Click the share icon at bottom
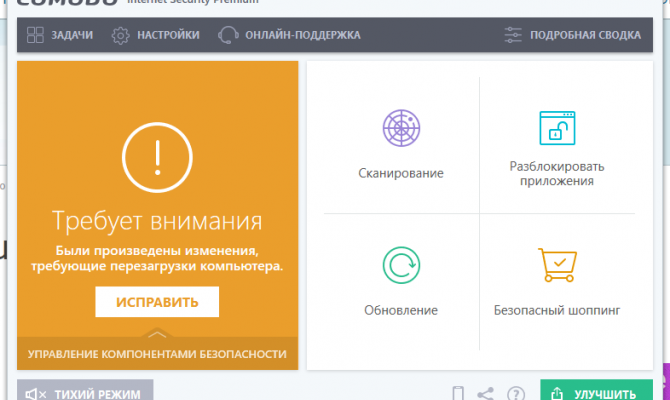Image resolution: width=670 pixels, height=400 pixels. tap(486, 394)
